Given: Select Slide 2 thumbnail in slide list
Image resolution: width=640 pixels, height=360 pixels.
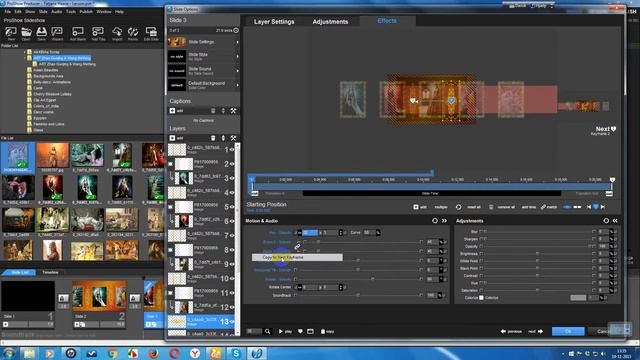Looking at the screenshot, I should 99,297.
